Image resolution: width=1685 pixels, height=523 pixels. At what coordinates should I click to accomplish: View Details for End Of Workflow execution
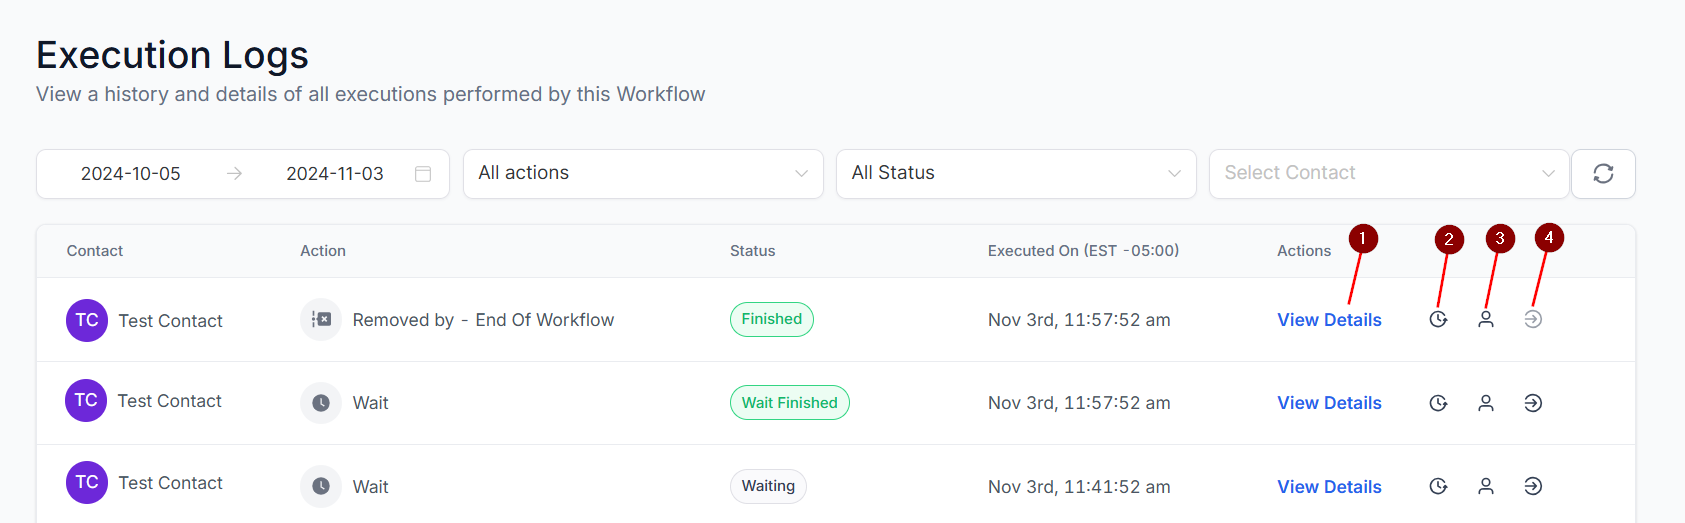click(1329, 320)
